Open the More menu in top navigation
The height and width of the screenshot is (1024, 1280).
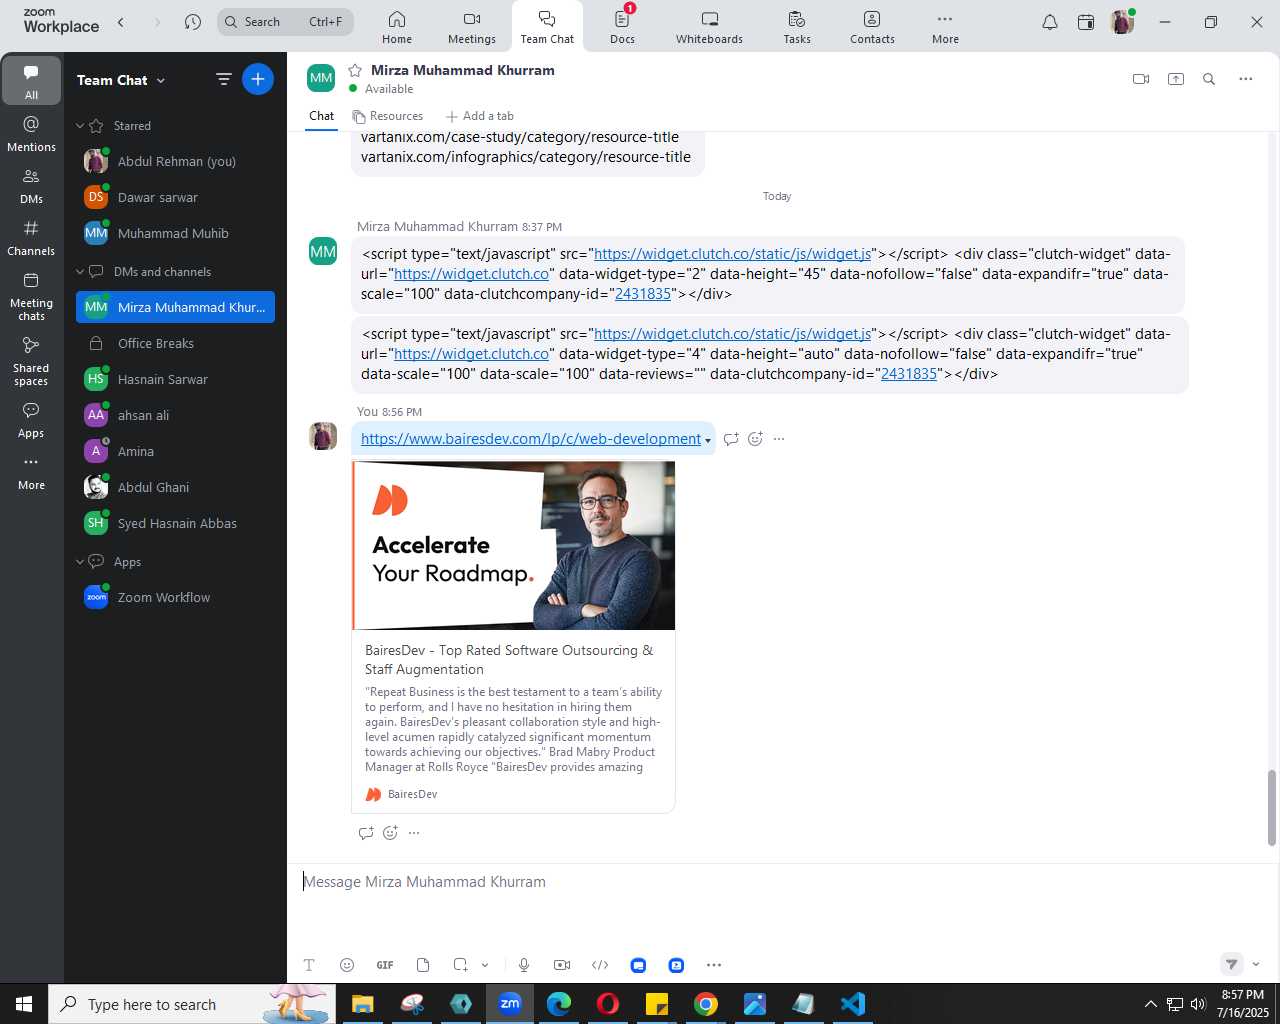click(945, 27)
